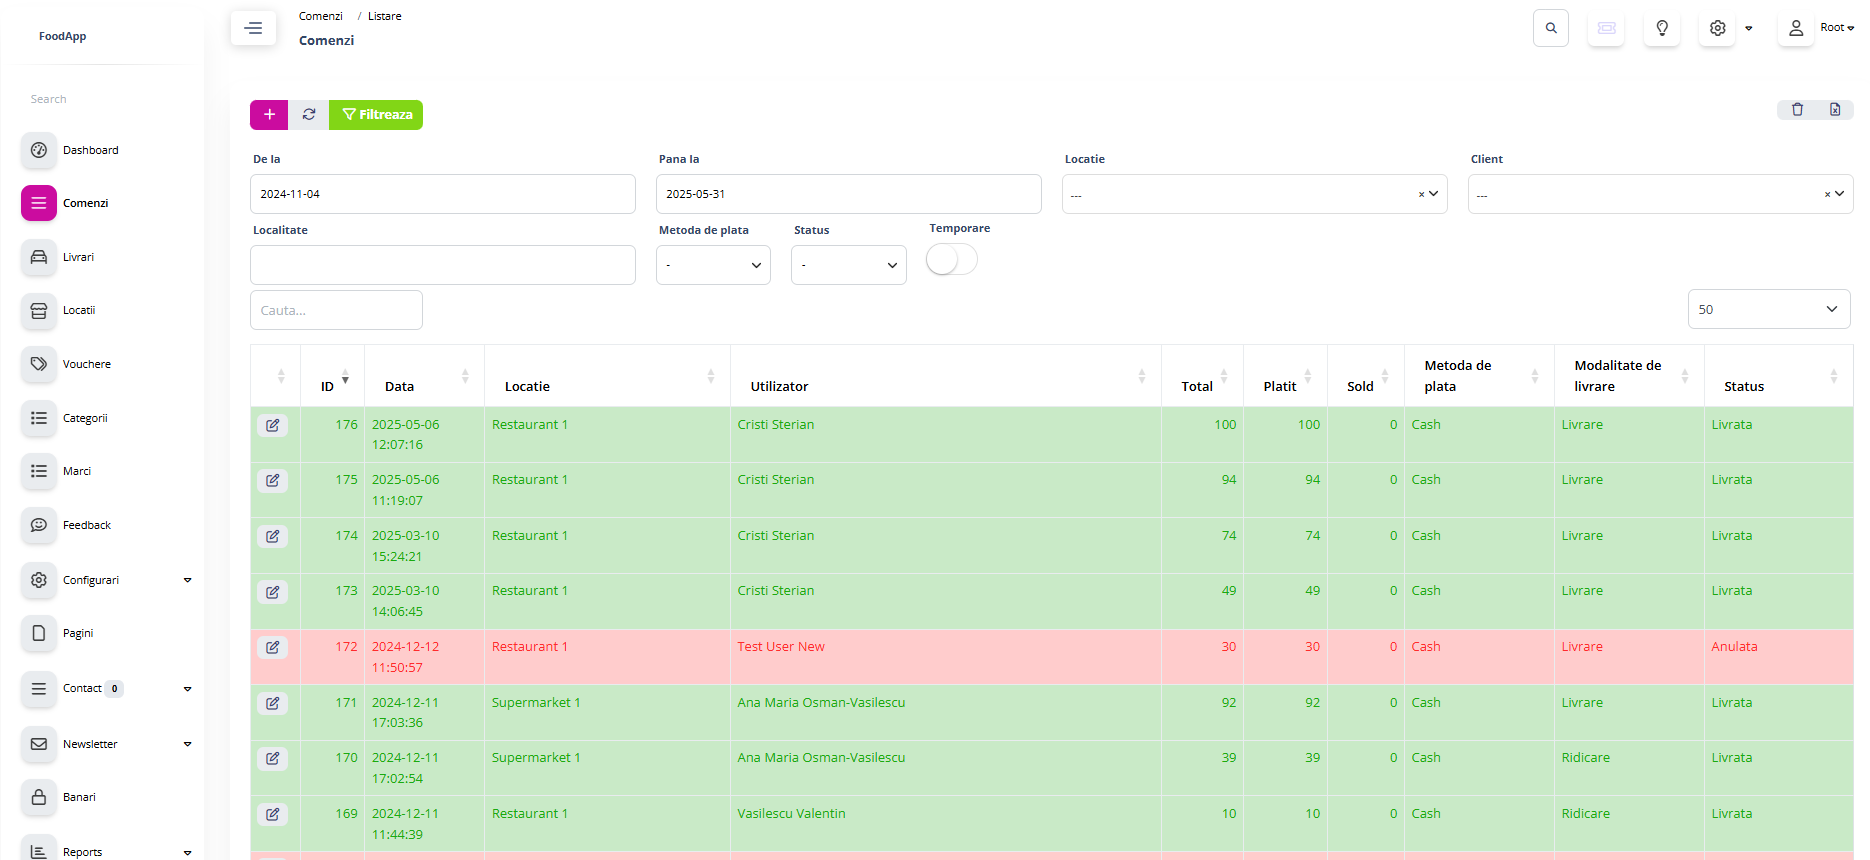Screen dimensions: 1870x860
Task: Clear the Client filter selection
Action: click(x=1827, y=195)
